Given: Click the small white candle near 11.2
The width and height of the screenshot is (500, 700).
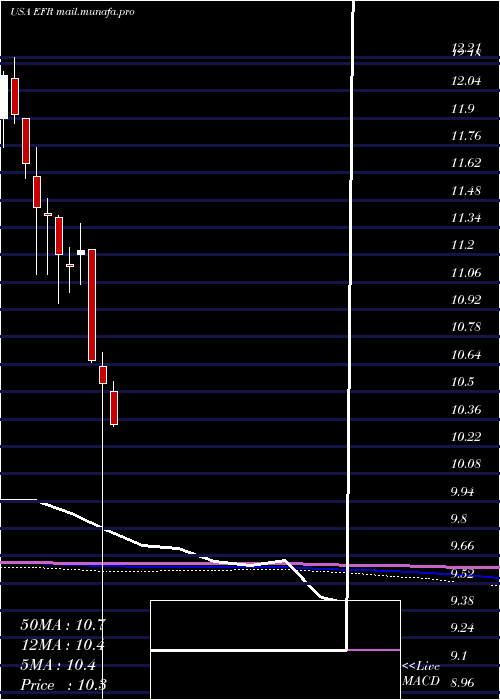Looking at the screenshot, I should (81, 252).
